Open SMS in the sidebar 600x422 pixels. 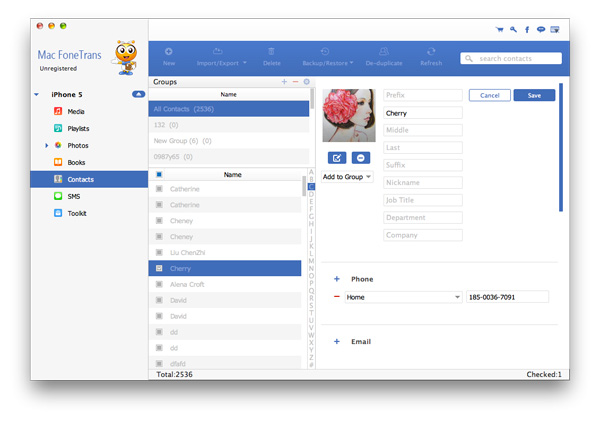(x=73, y=196)
